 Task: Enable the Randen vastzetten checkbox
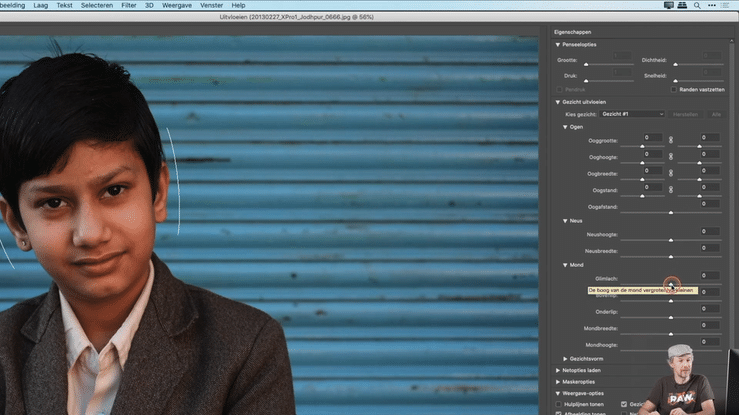674,90
